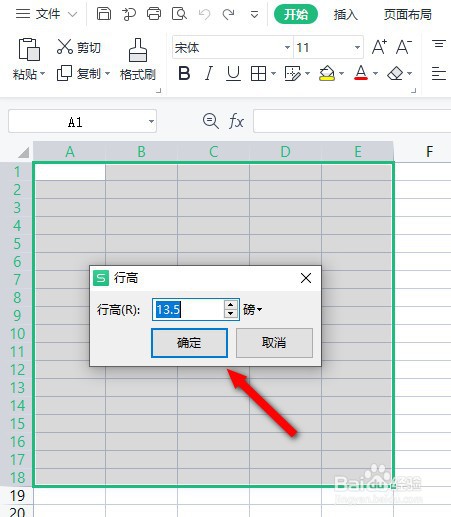Select row 3 header
This screenshot has width=451, height=517.
[x=17, y=208]
